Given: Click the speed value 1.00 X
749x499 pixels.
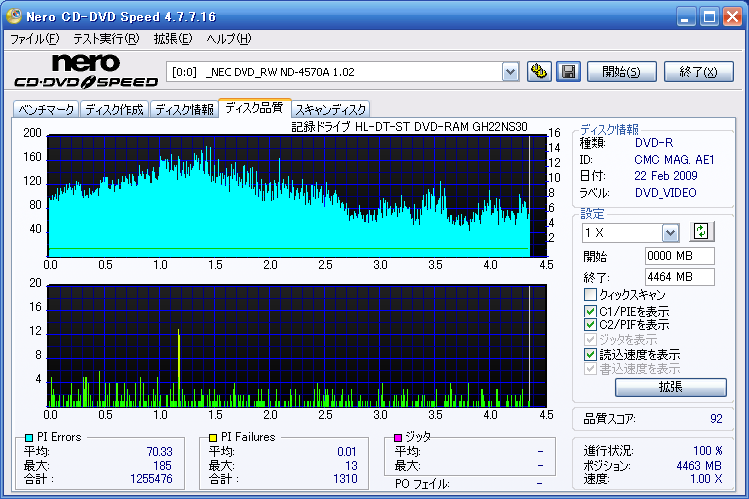Looking at the screenshot, I should click(706, 478).
